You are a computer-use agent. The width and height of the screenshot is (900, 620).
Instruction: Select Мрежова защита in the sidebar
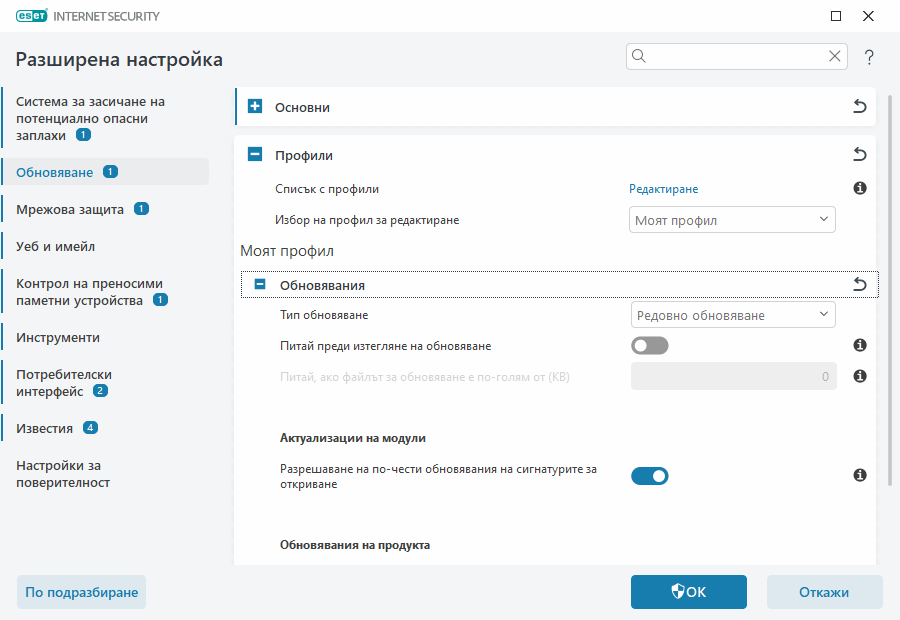[x=69, y=209]
